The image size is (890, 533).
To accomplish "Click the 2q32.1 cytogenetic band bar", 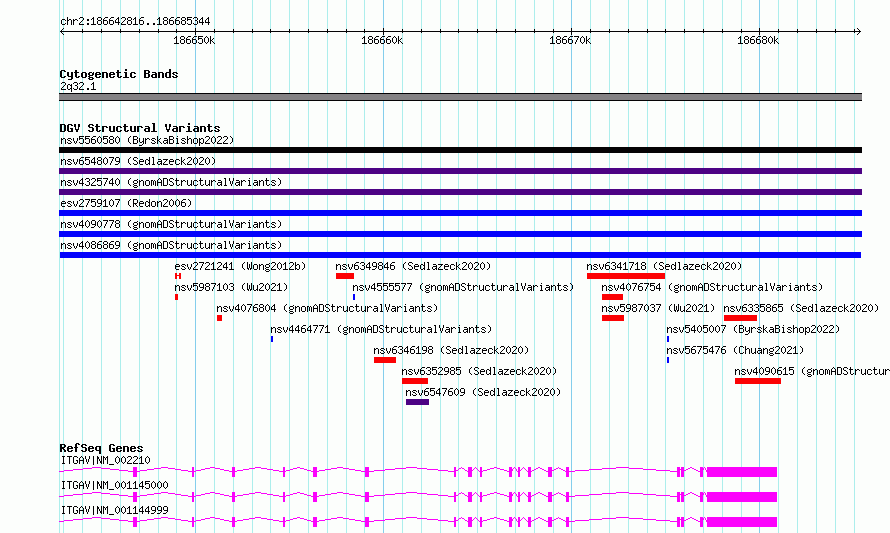I will (460, 98).
